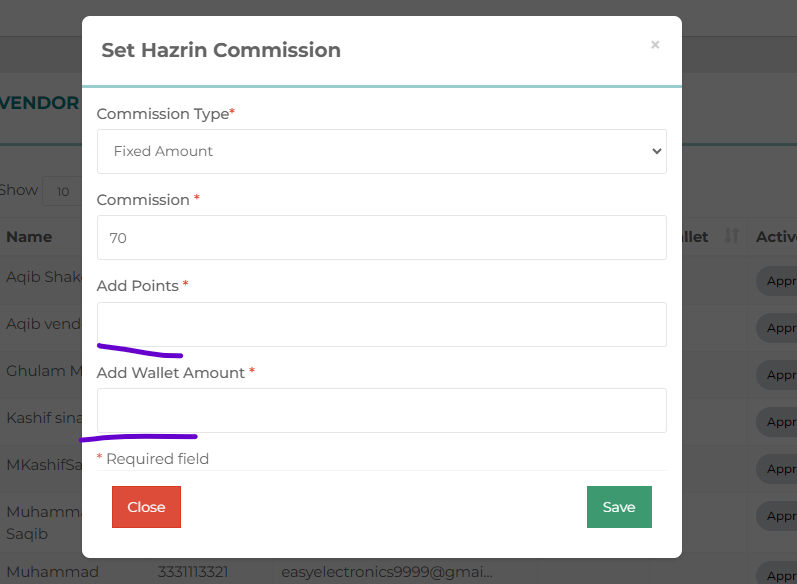Click the Commission field containing 70
This screenshot has height=584, width=797.
pyautogui.click(x=381, y=238)
